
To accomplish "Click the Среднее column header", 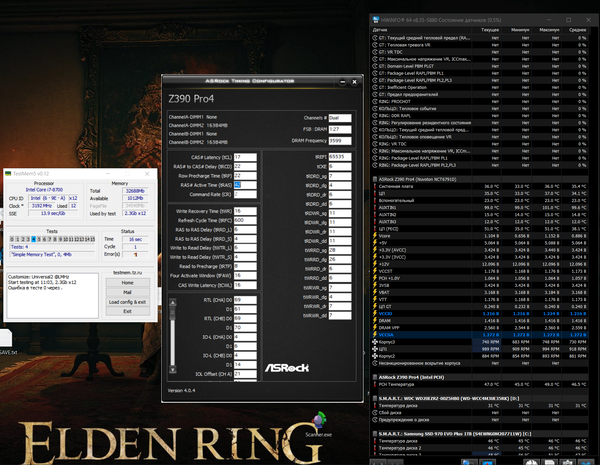I will click(575, 30).
